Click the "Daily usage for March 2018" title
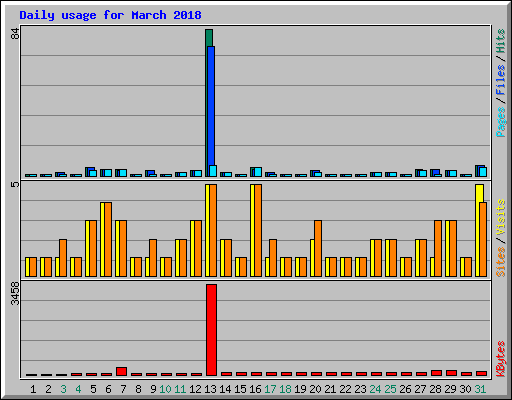Image resolution: width=512 pixels, height=400 pixels. click(110, 15)
